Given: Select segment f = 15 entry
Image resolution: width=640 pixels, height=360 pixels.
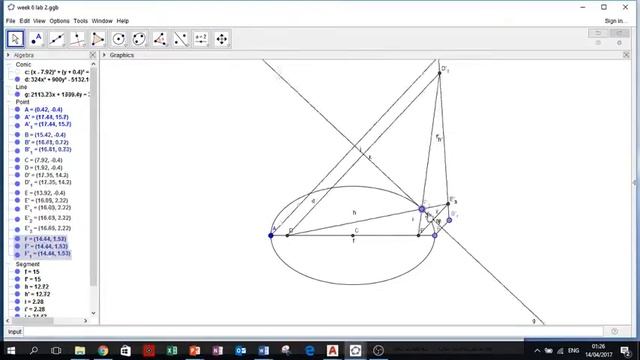Looking at the screenshot, I should click(x=32, y=272).
